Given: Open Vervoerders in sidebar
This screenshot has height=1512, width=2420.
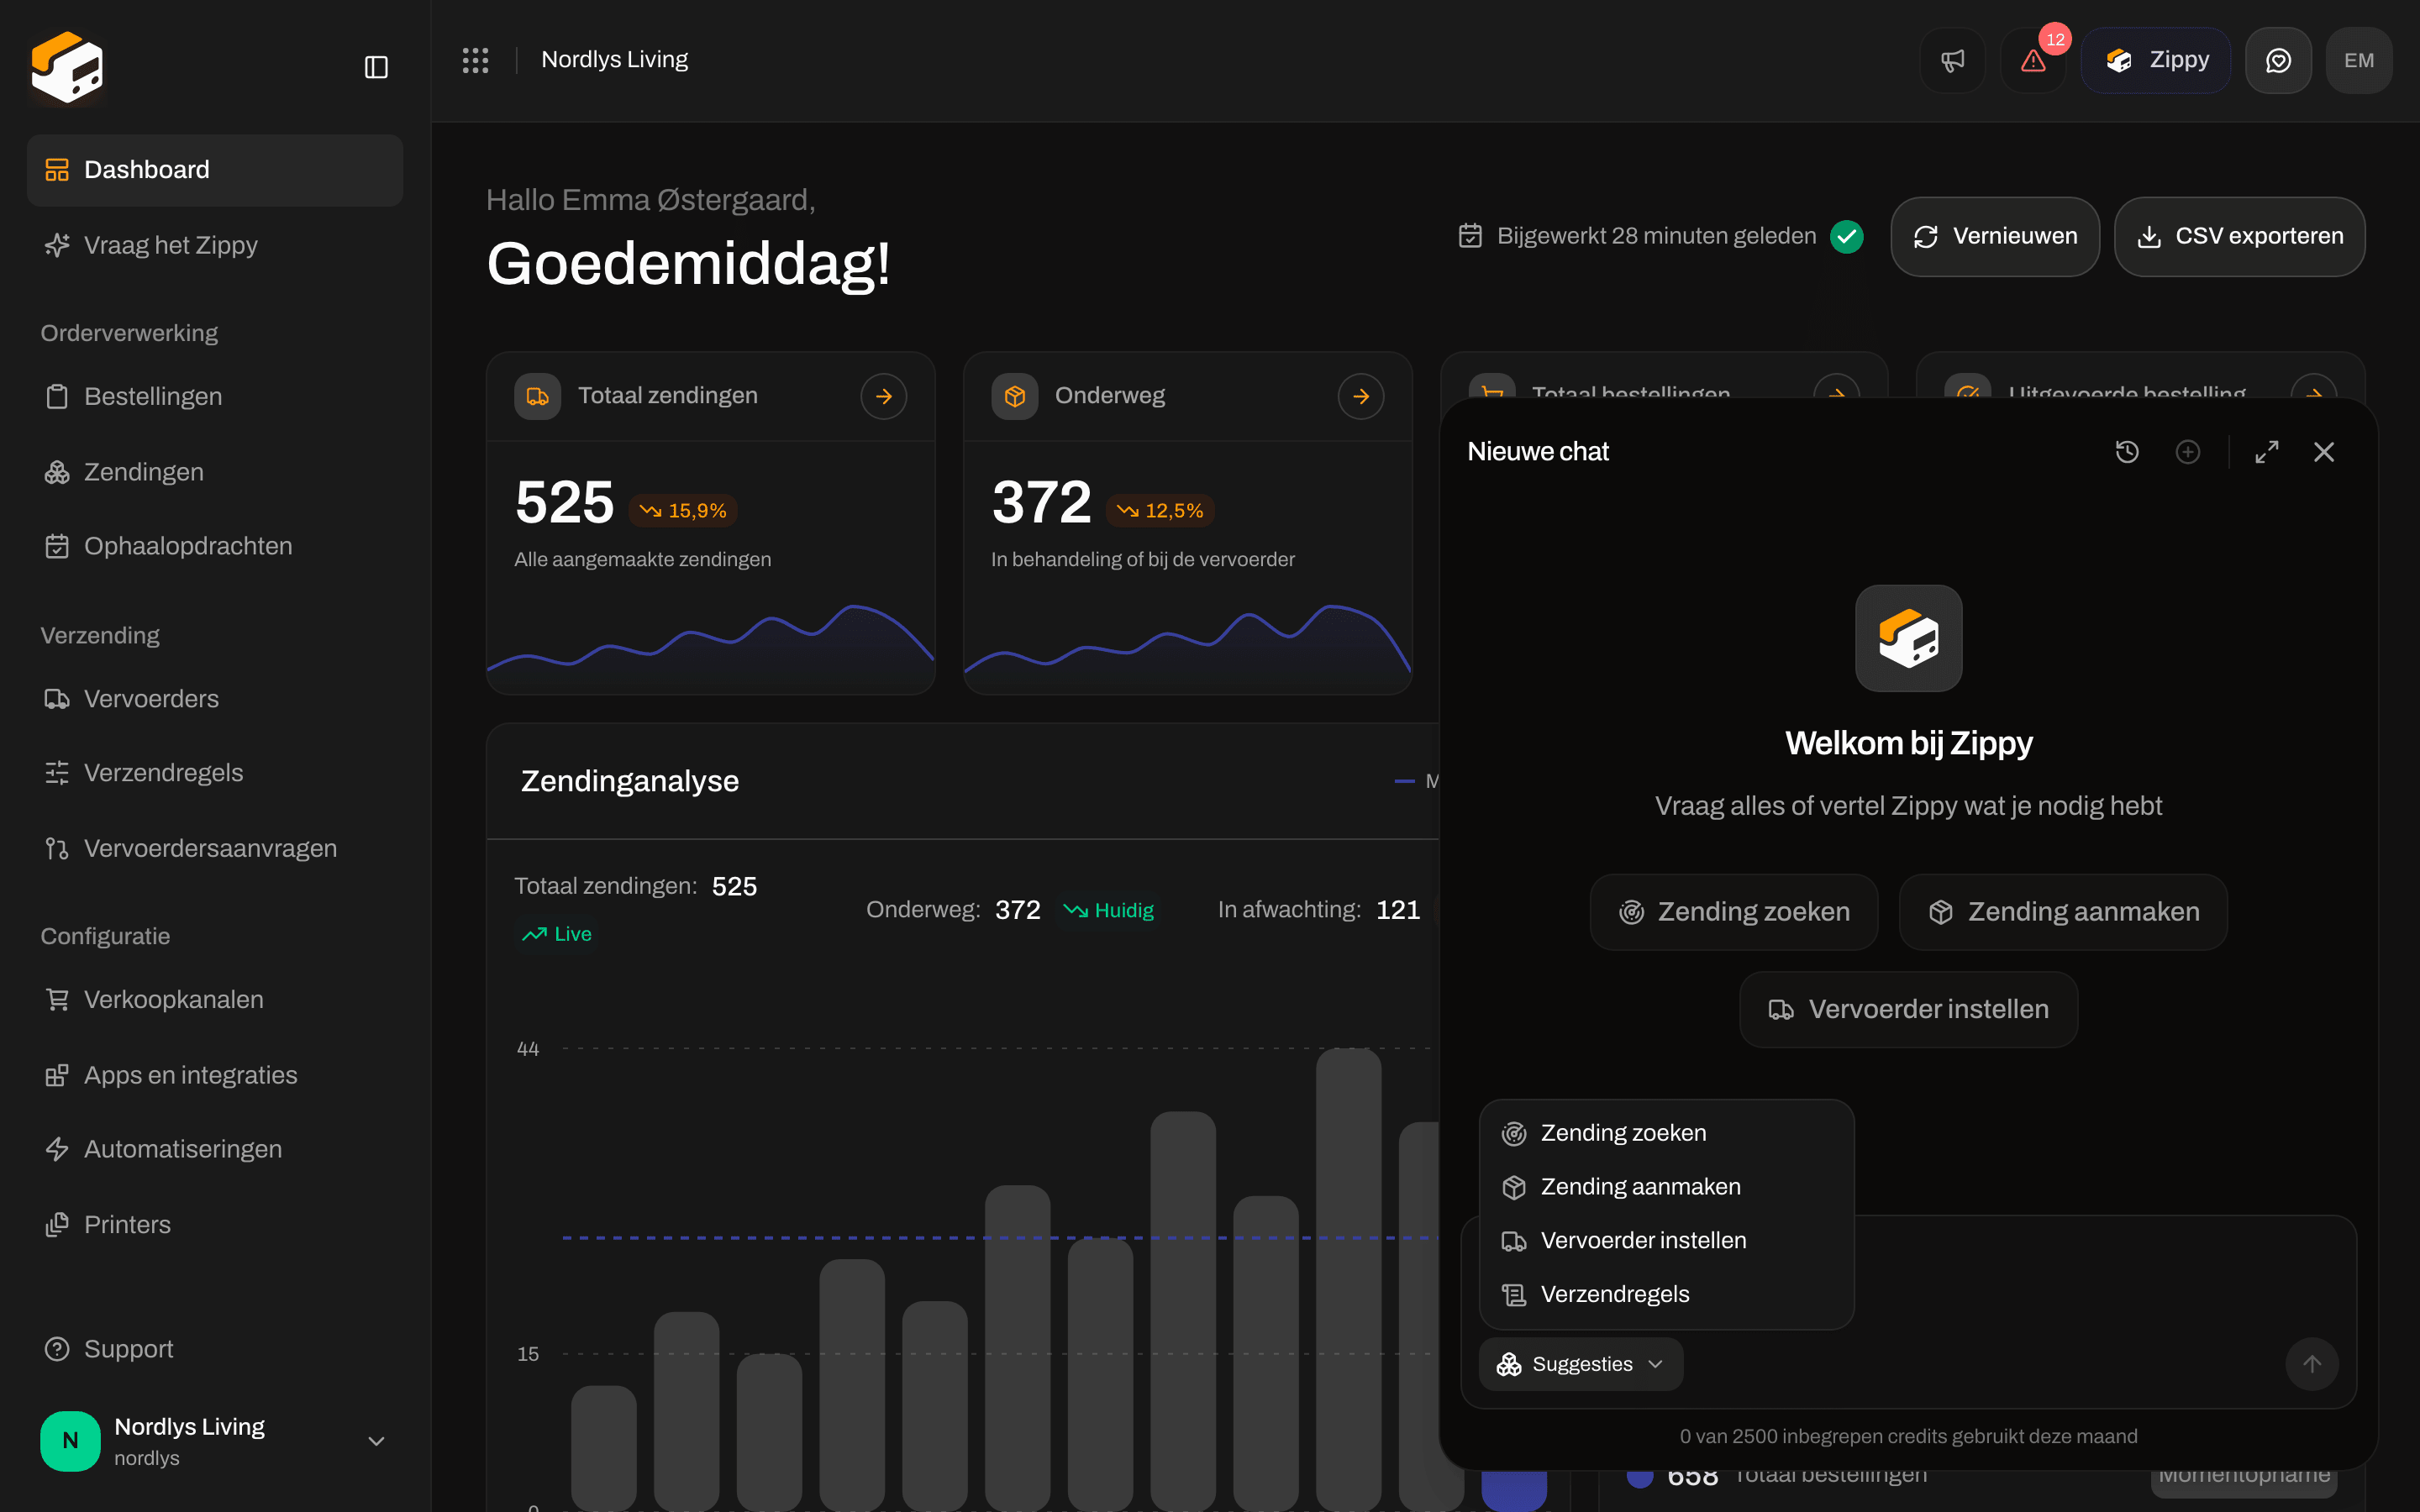Looking at the screenshot, I should click(x=215, y=699).
